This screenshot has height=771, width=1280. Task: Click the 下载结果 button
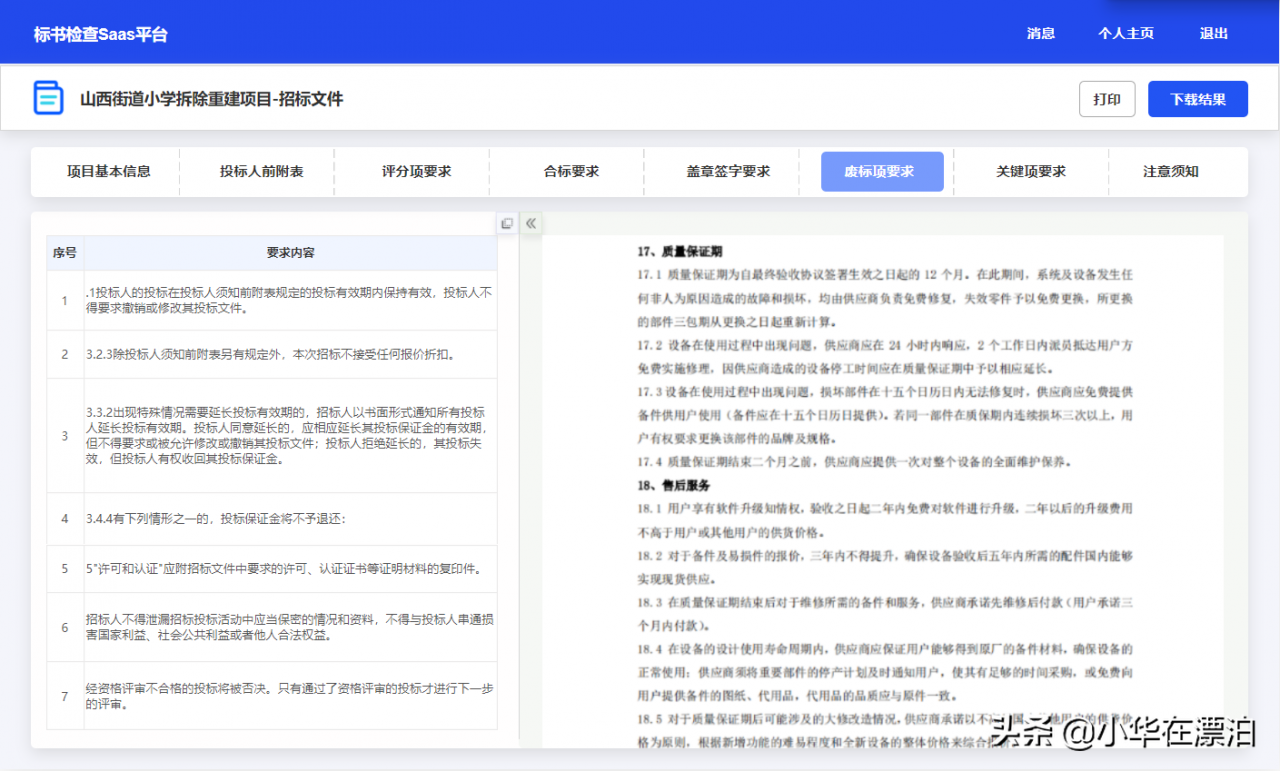[1198, 99]
